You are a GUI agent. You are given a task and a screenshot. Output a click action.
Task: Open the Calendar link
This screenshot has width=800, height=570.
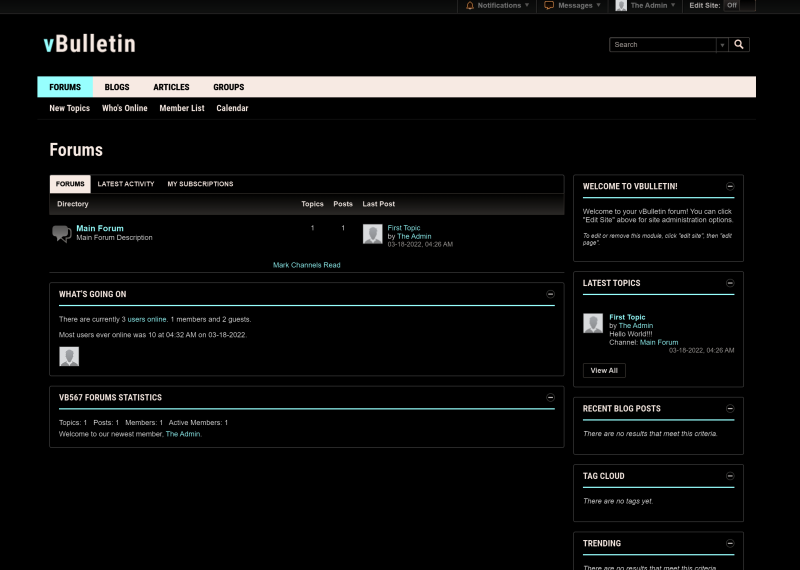click(x=232, y=108)
